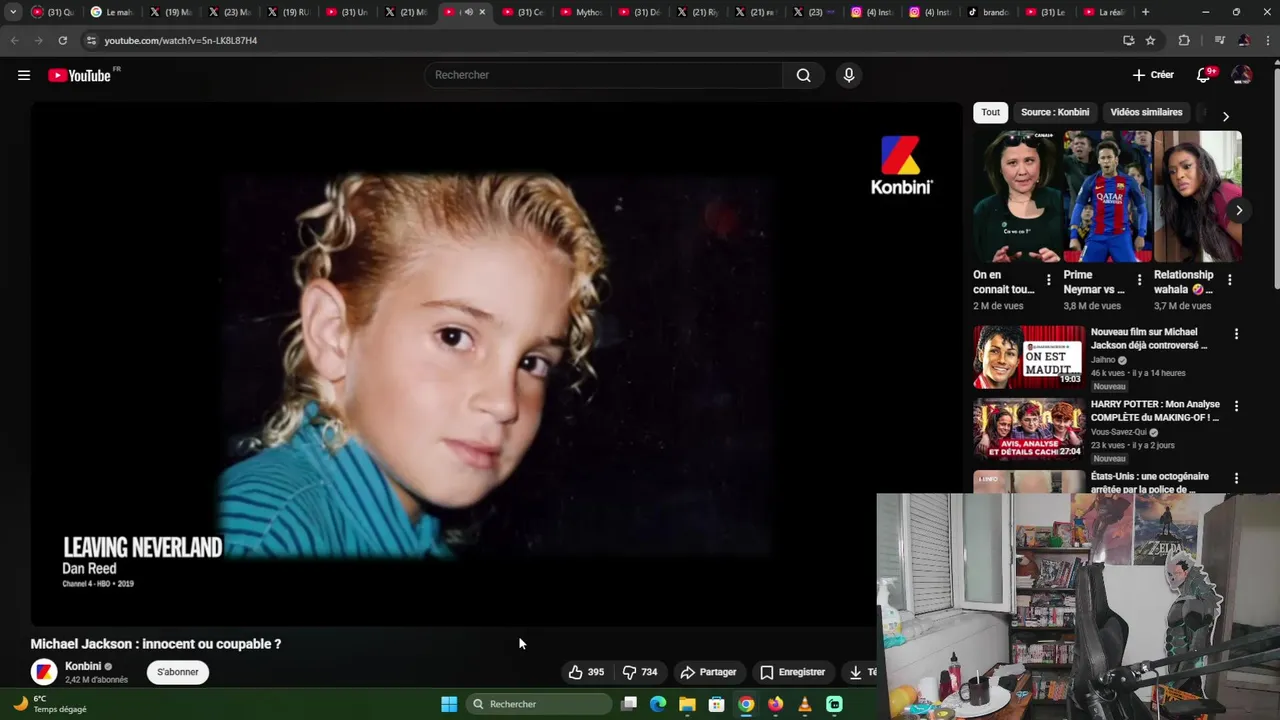Click the Chrome address bar URL

(x=181, y=40)
